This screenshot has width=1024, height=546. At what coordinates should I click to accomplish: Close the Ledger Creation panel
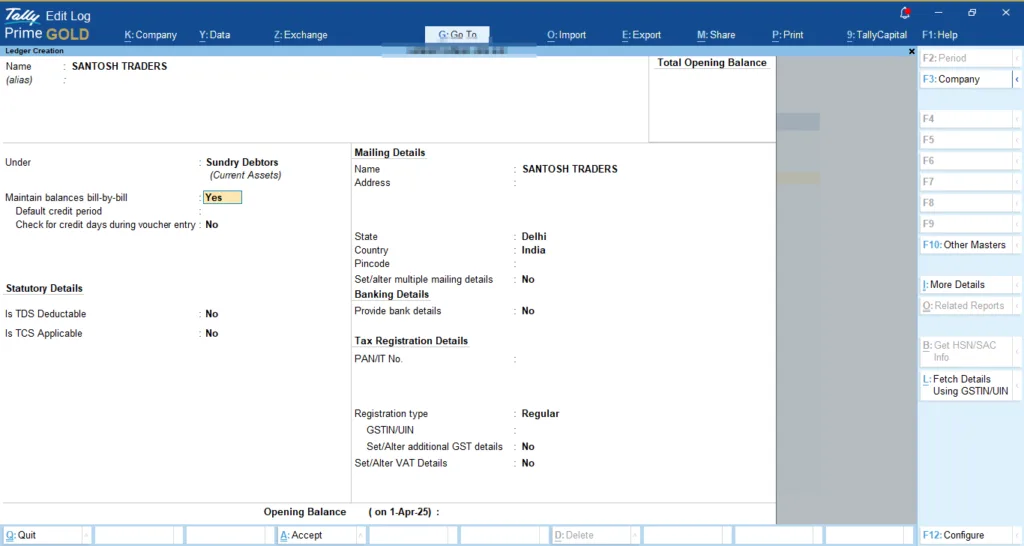click(912, 51)
